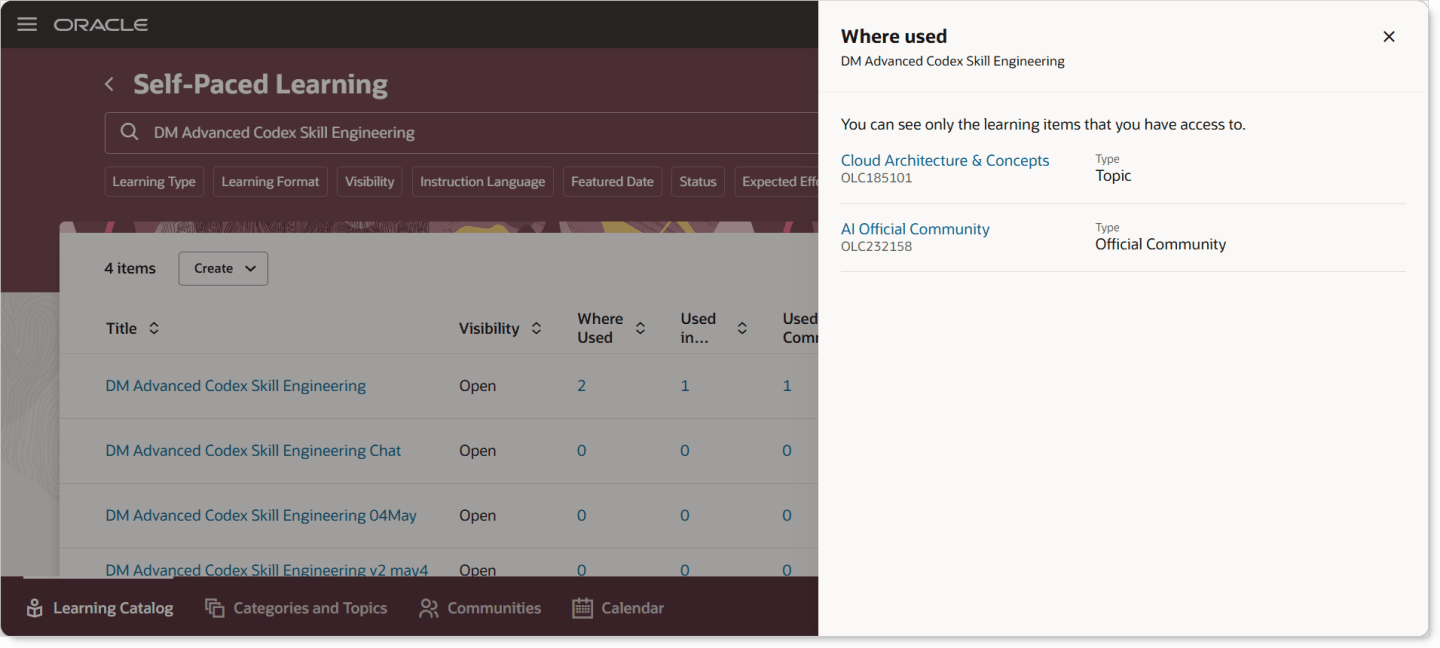Screen dimensions: 1440x648
Task: Open the hamburger navigation menu
Action: [x=27, y=24]
